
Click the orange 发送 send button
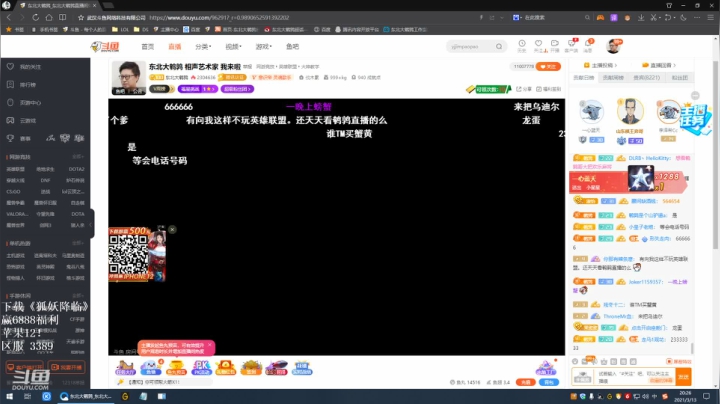coord(683,377)
